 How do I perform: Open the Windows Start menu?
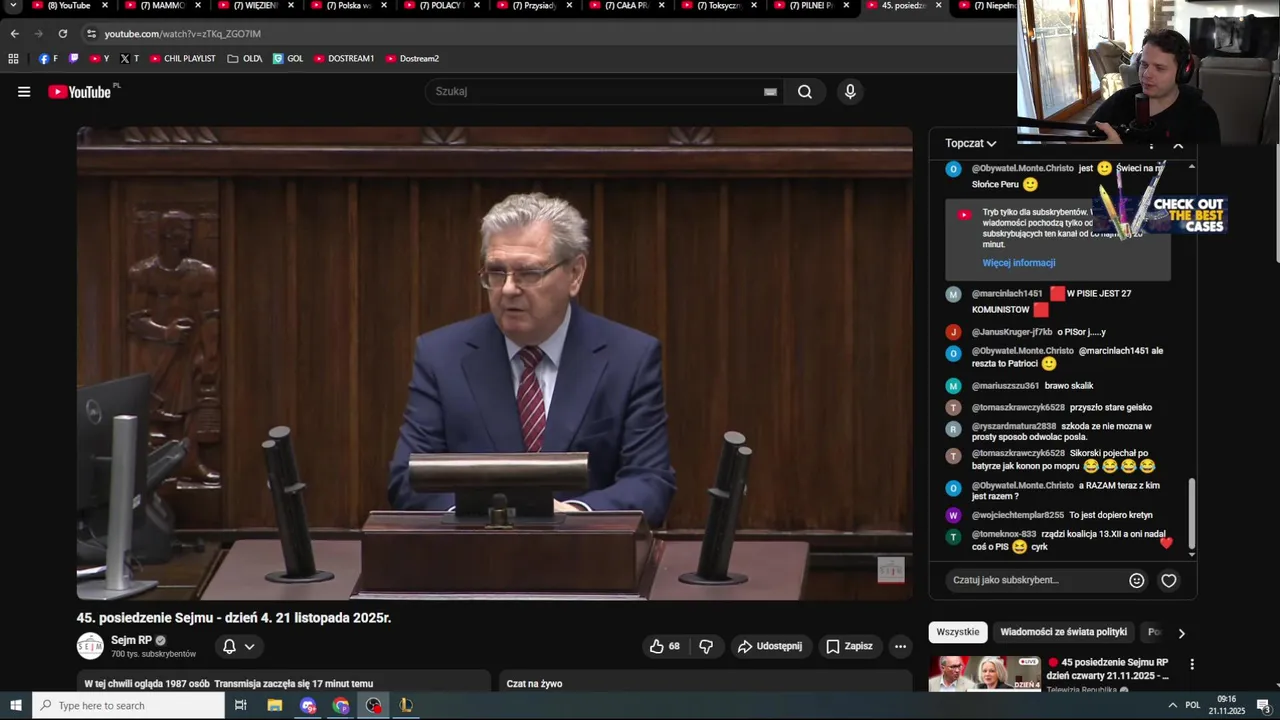(x=15, y=705)
